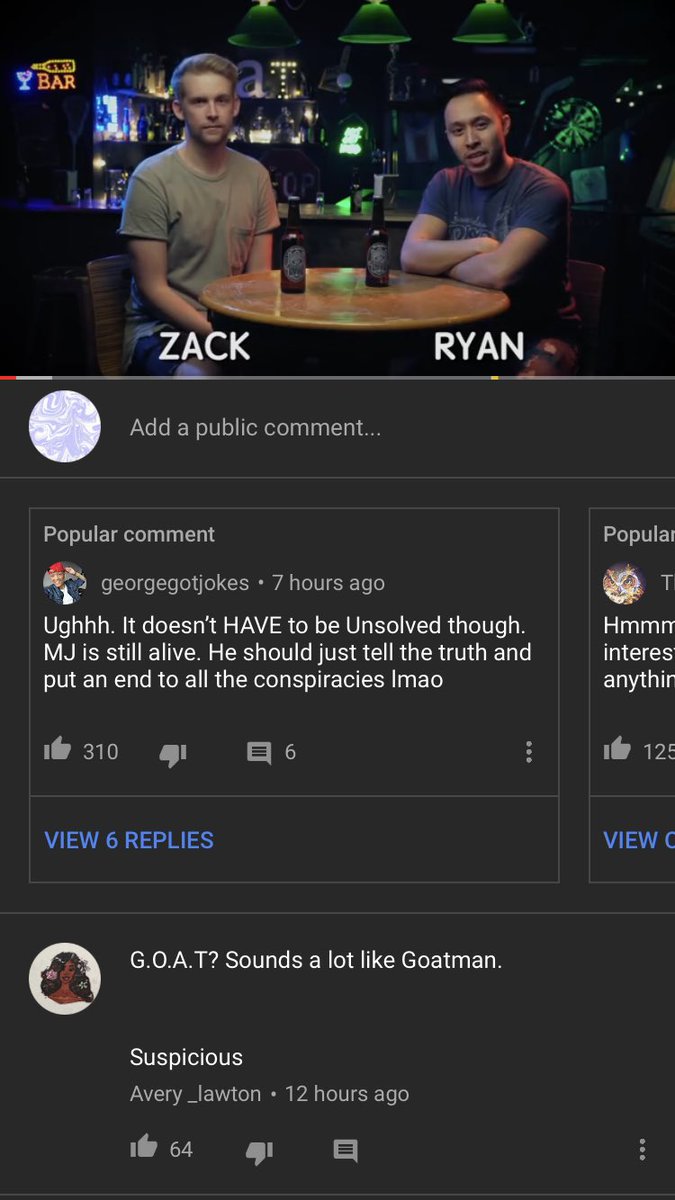
Task: Reply to Avery_lawton's comment via reply icon
Action: tap(345, 1150)
